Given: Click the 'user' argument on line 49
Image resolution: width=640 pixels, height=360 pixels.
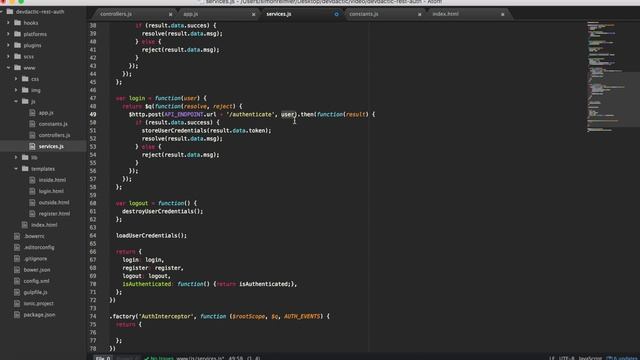Looking at the screenshot, I should [x=287, y=114].
